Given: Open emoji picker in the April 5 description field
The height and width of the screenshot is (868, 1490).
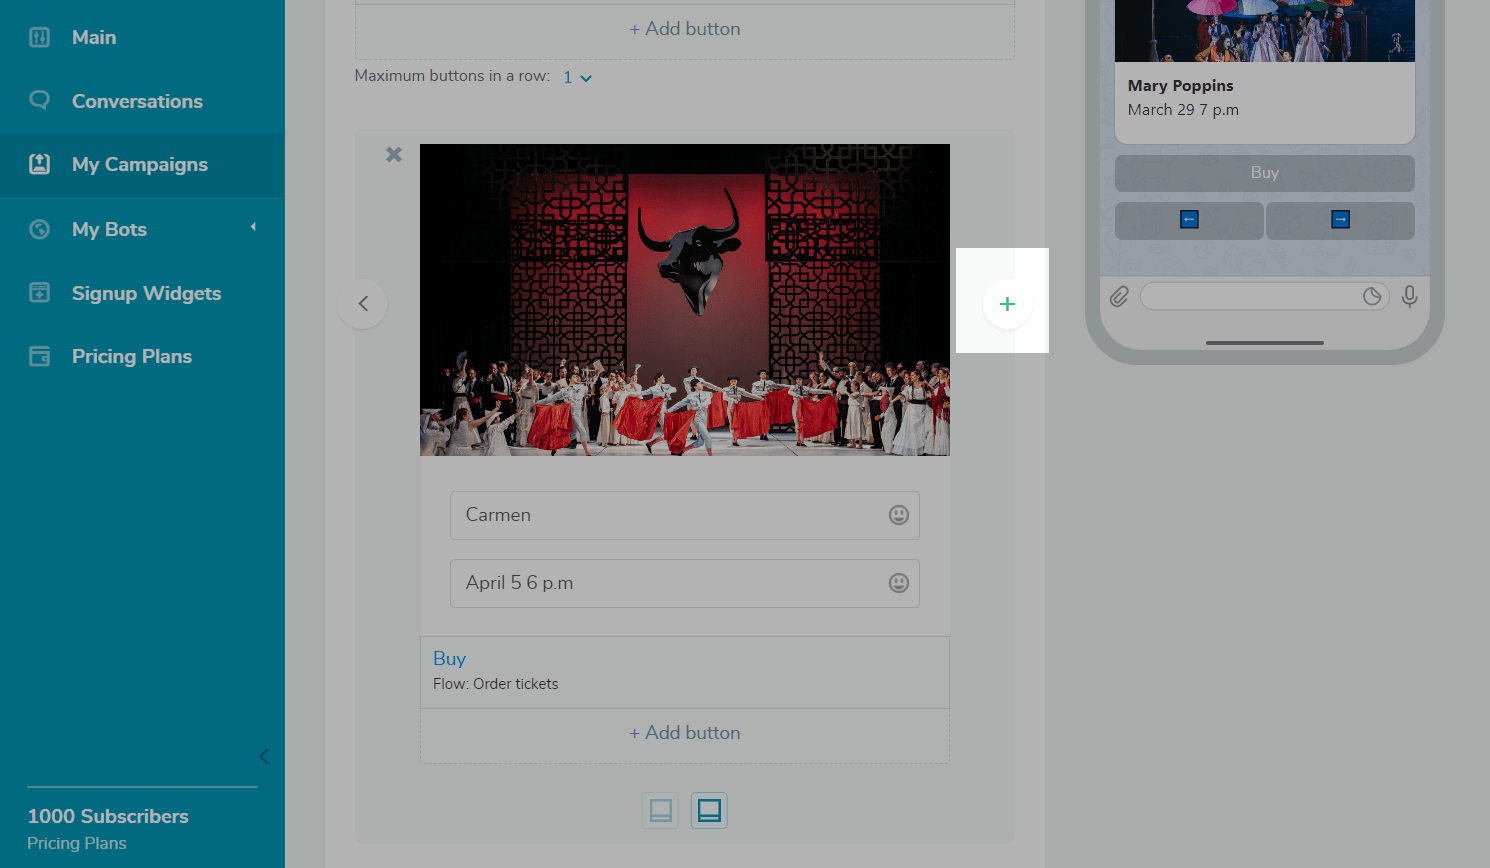Looking at the screenshot, I should pos(898,583).
